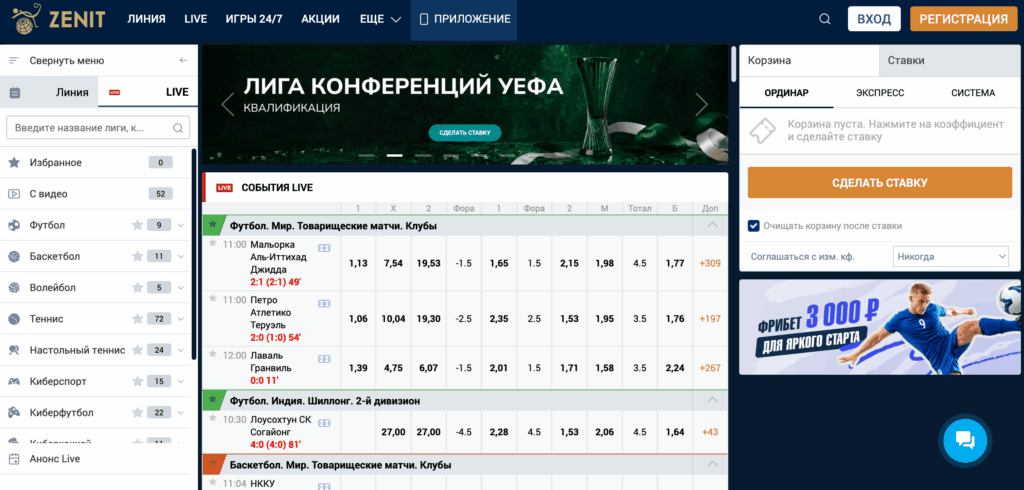Click the phone icon beside ПРИЛОЖЕНИЕ
Image resolution: width=1024 pixels, height=490 pixels.
click(x=423, y=19)
